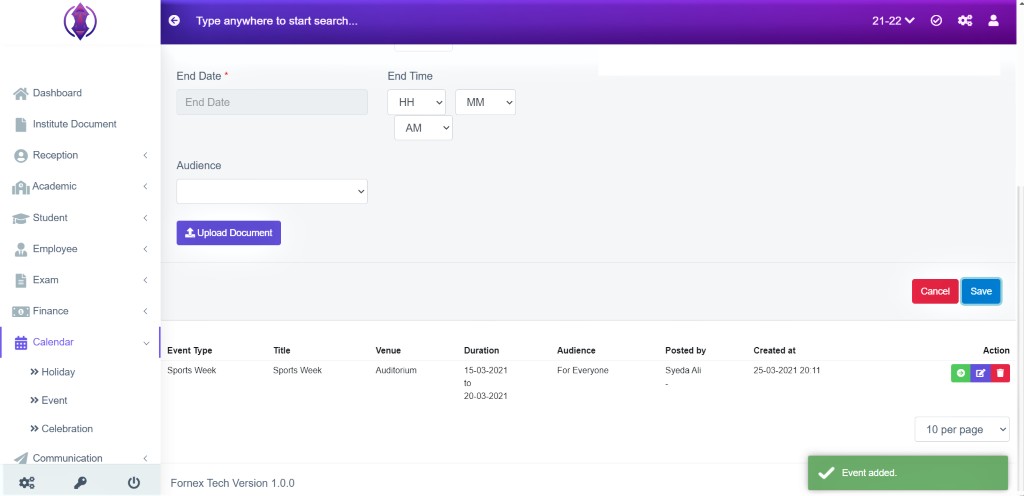
Task: Click the search field in top bar
Action: pyautogui.click(x=277, y=21)
